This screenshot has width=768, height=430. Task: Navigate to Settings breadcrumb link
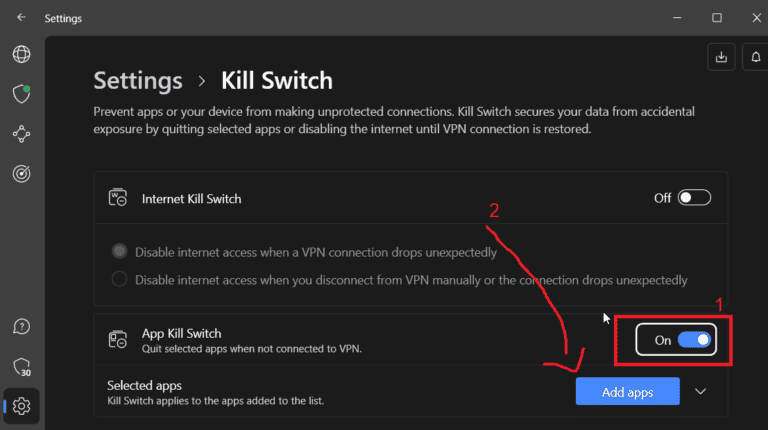click(138, 80)
